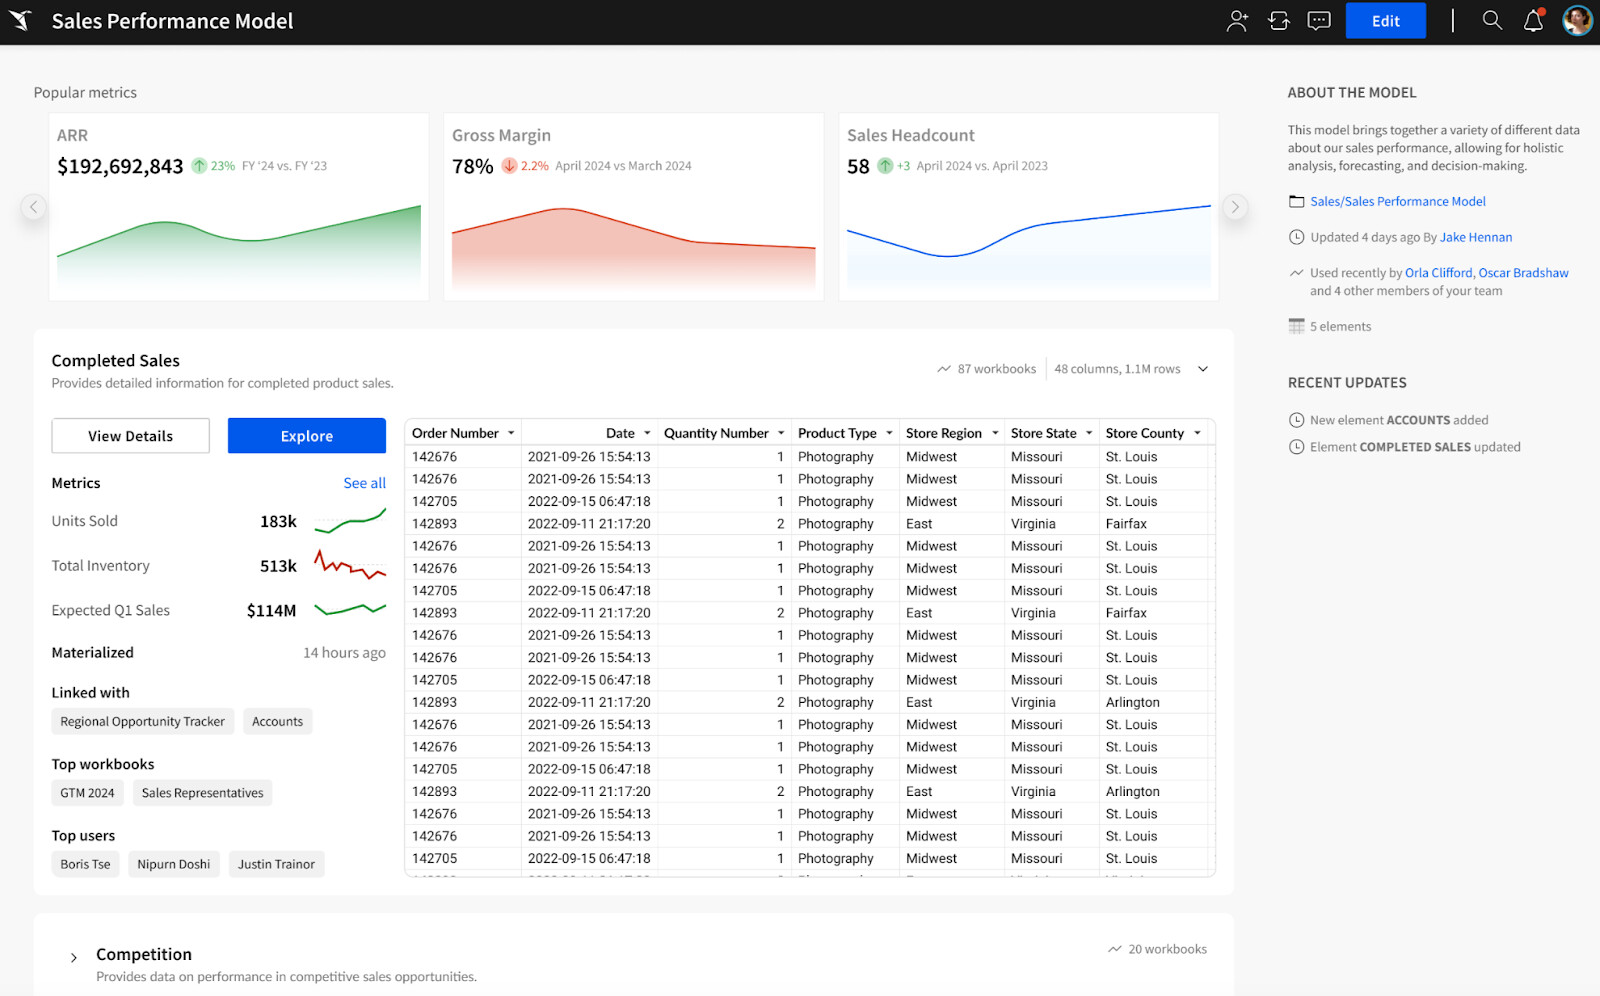Click the folder icon beside Sales/Sales Performance Model
This screenshot has height=996, width=1600.
(1296, 201)
